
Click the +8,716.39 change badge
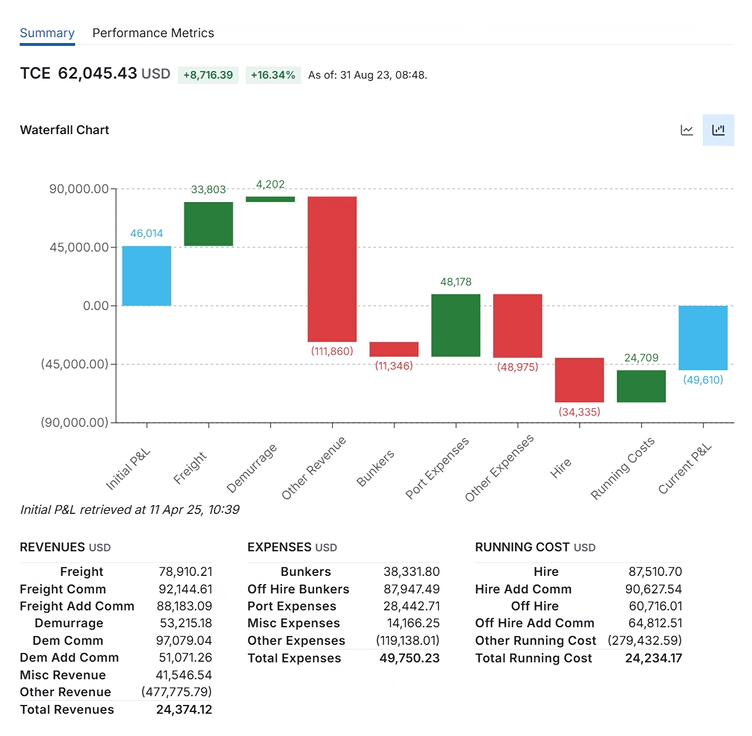pos(208,75)
